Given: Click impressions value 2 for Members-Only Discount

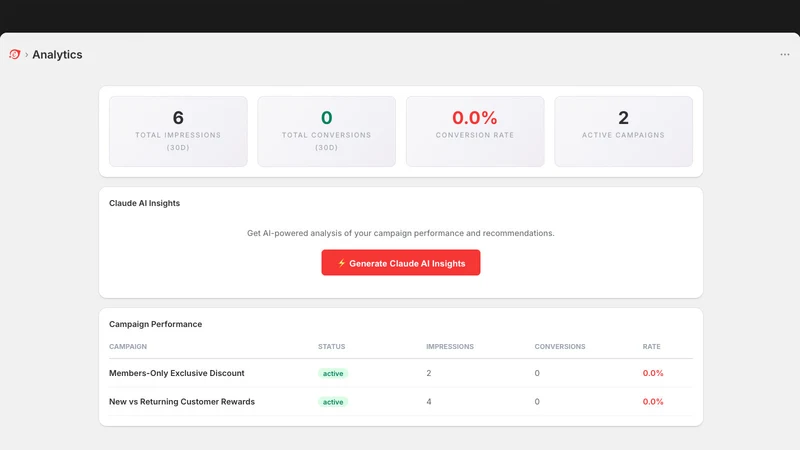Looking at the screenshot, I should point(429,373).
